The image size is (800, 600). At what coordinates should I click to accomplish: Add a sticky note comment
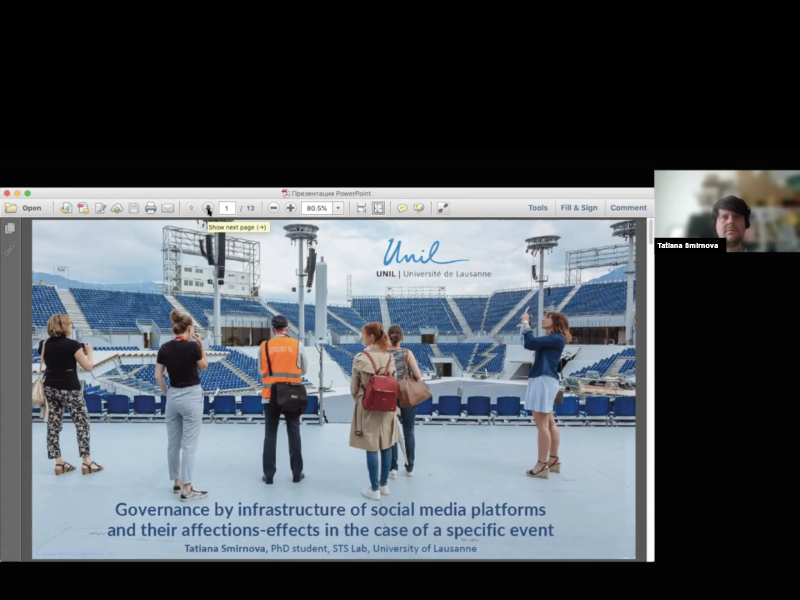point(402,208)
